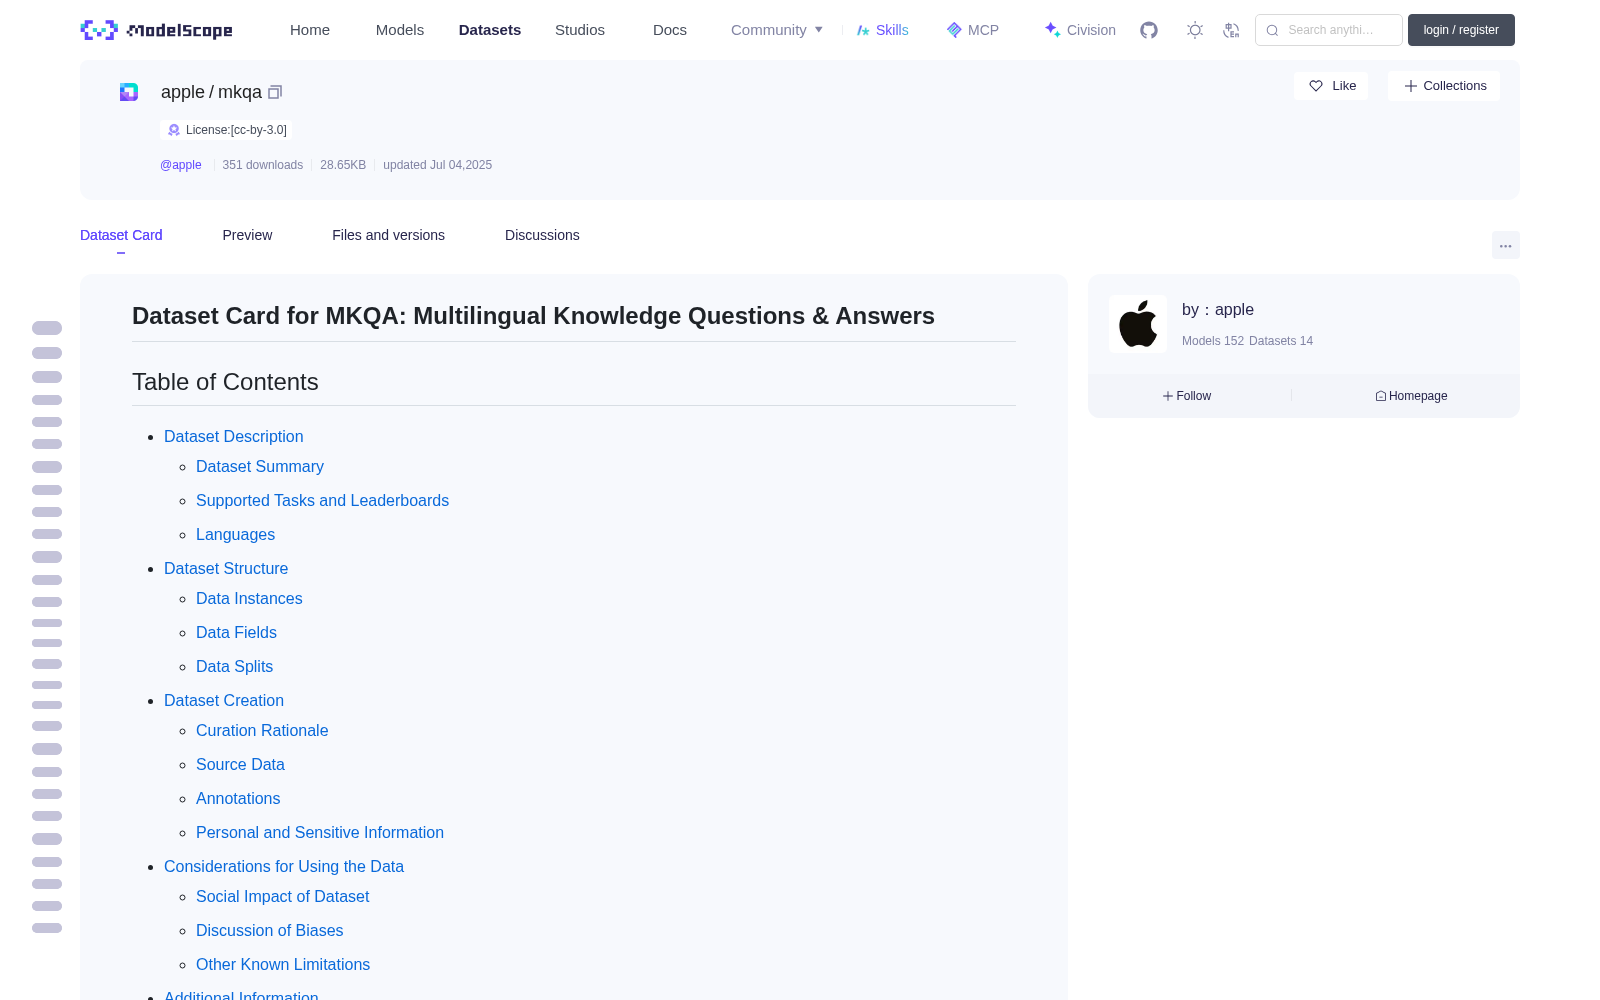Screen dimensions: 1600x1000
Task: Jump to Personal and Sensitive Information
Action: pos(320,832)
